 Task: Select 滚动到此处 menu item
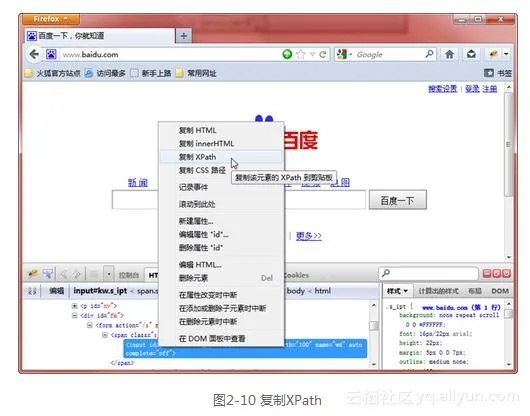click(x=221, y=204)
